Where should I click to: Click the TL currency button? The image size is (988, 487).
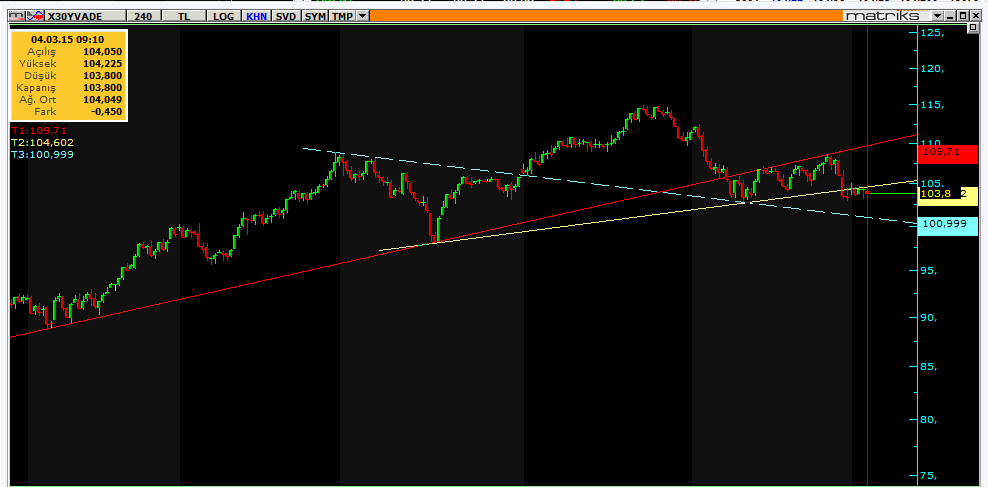[x=184, y=16]
